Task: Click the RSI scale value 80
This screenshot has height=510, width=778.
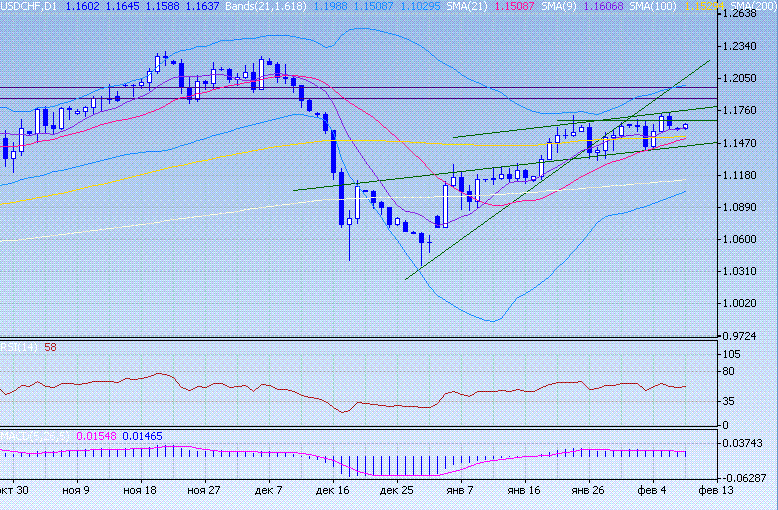Action: point(730,373)
